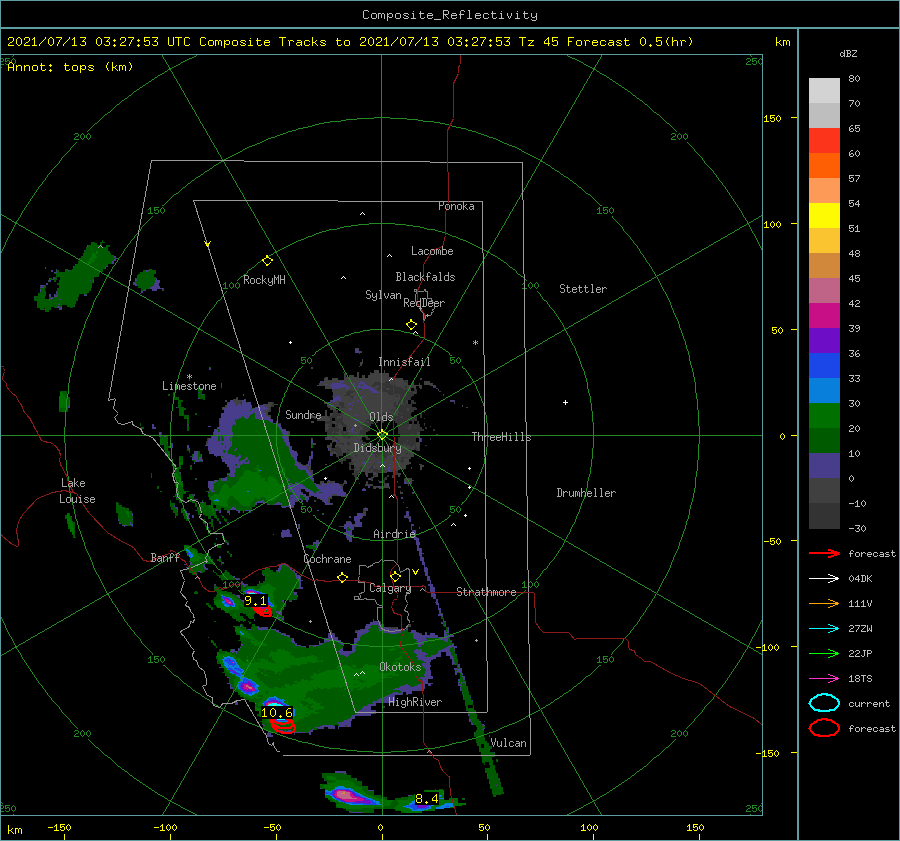Click the 80 dBZ light gray swatch

[824, 91]
